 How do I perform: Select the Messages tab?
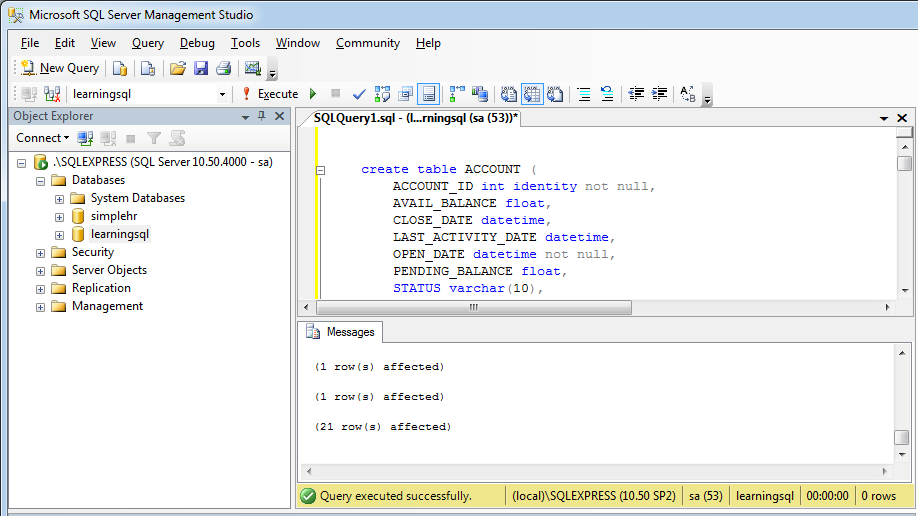point(340,332)
